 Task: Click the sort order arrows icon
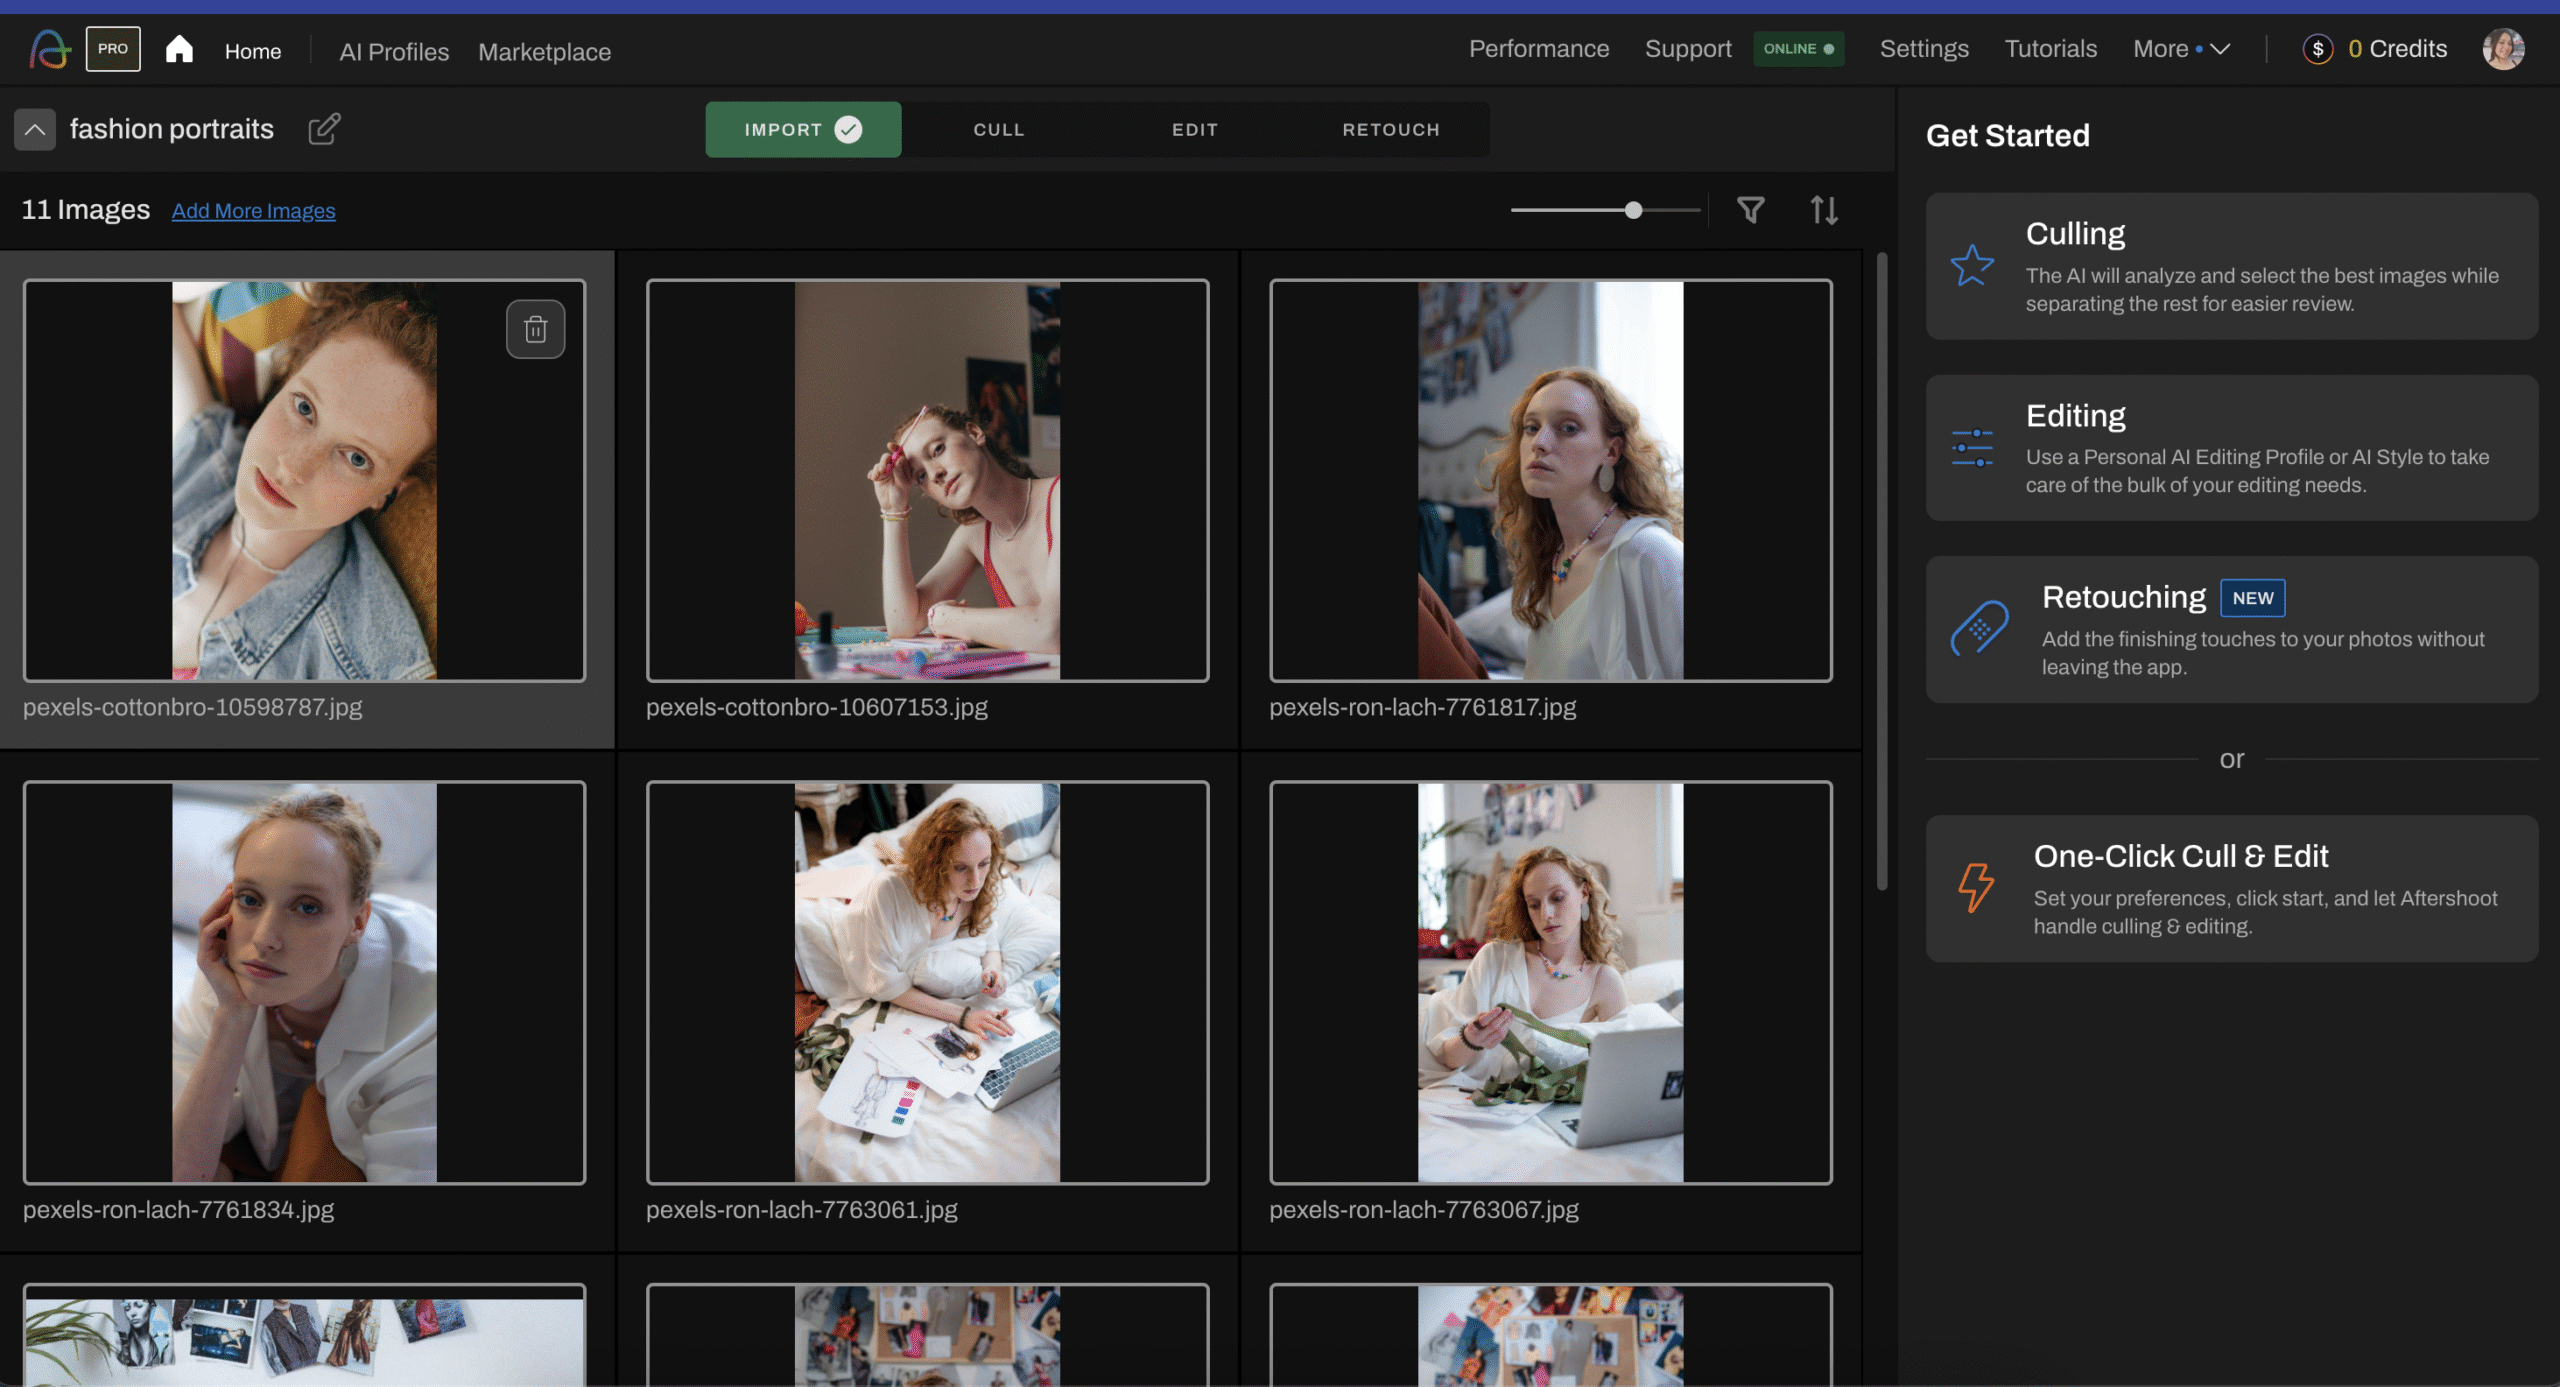click(1823, 210)
